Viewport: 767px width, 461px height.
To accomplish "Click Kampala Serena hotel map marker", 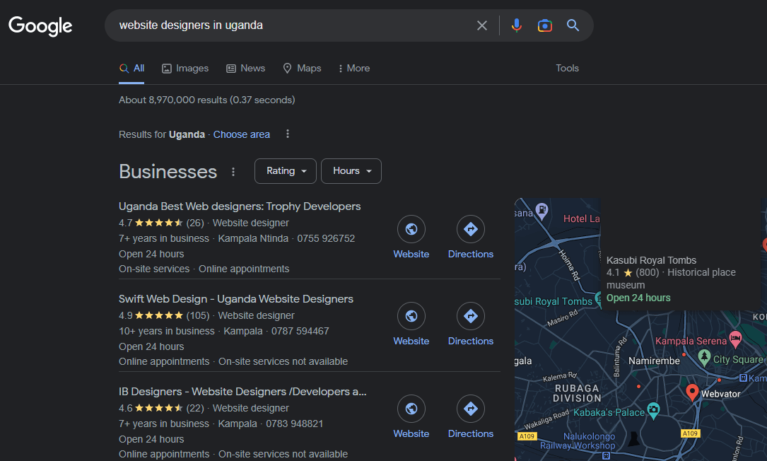I will 735,339.
